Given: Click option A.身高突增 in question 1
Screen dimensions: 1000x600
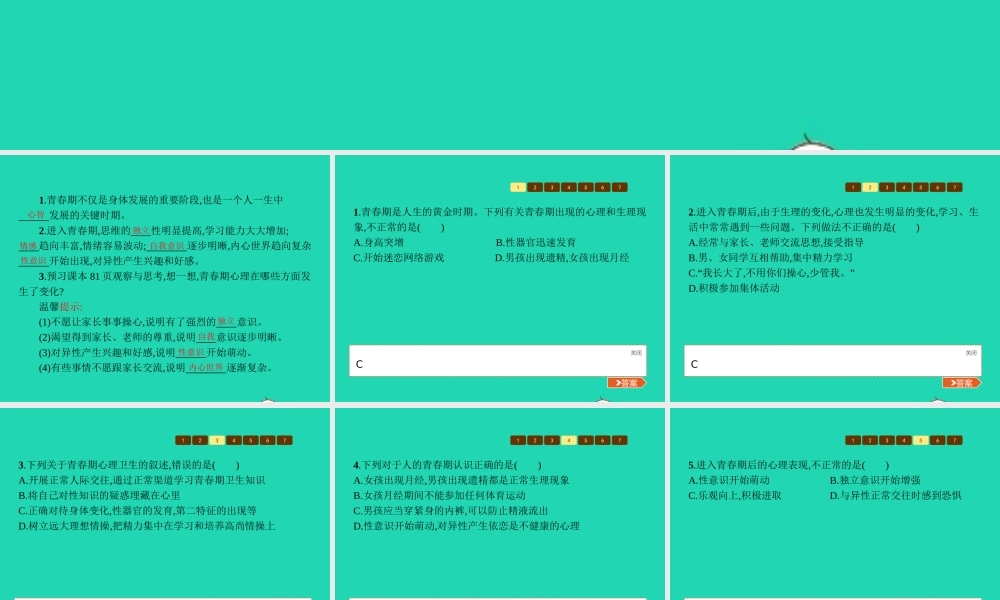Looking at the screenshot, I should coord(378,242).
